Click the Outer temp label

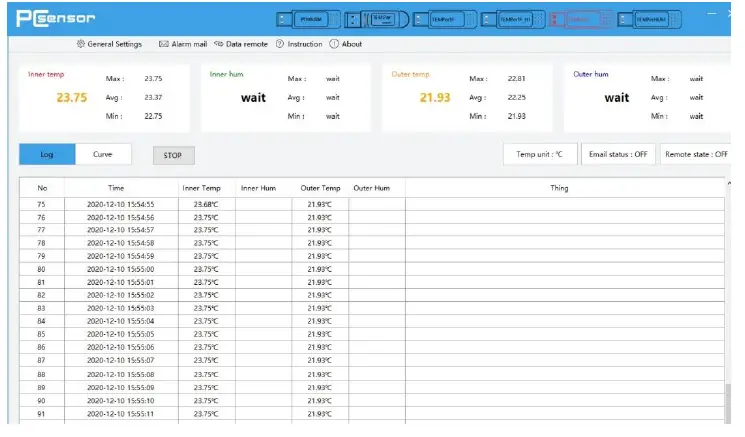pos(410,74)
